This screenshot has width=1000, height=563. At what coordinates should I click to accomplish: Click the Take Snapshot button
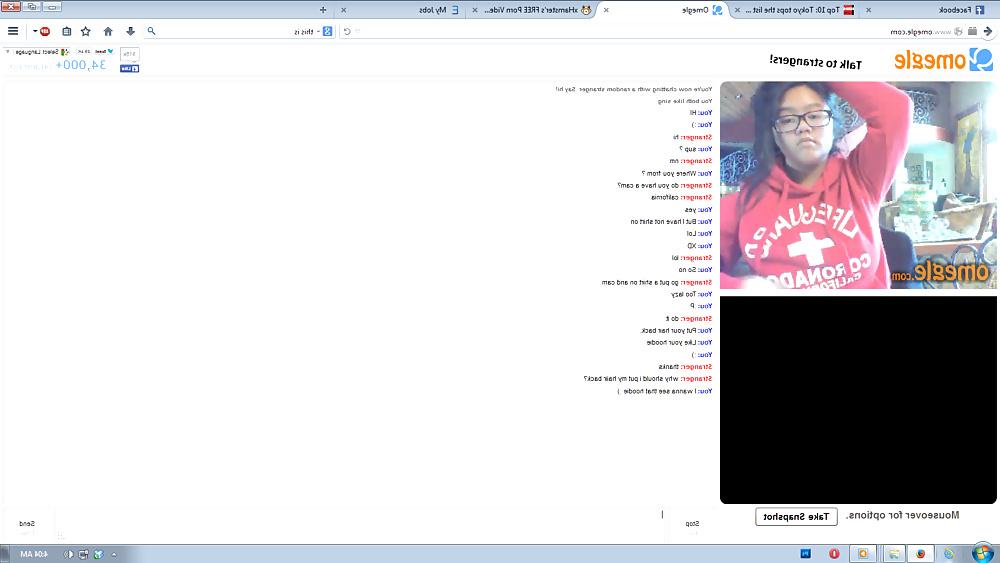[x=796, y=516]
